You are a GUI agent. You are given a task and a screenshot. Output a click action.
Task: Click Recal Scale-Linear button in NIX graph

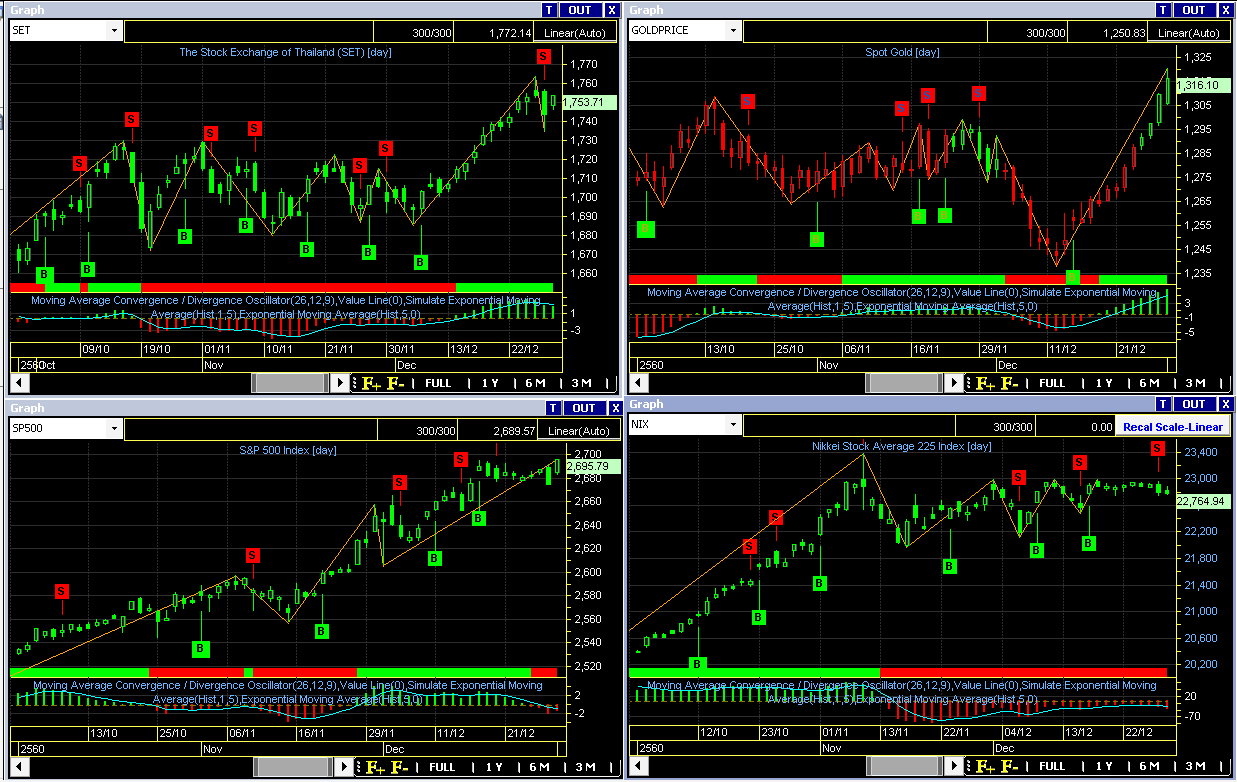click(x=1173, y=426)
